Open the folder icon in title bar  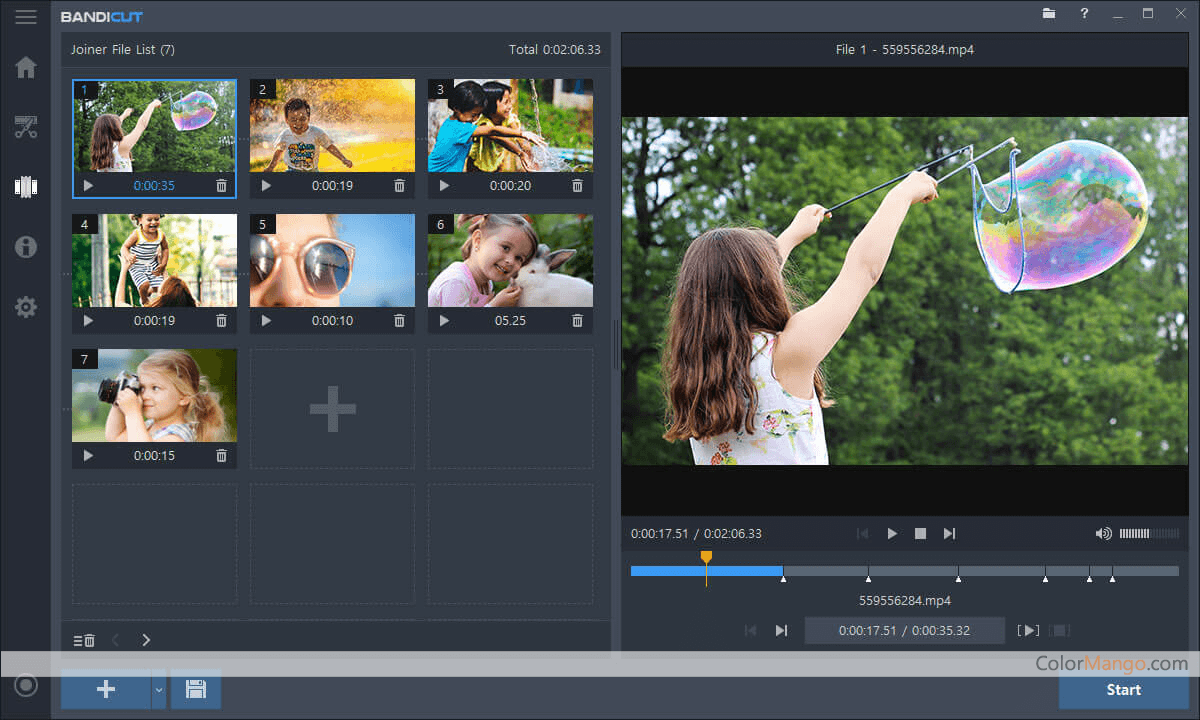pyautogui.click(x=1049, y=14)
